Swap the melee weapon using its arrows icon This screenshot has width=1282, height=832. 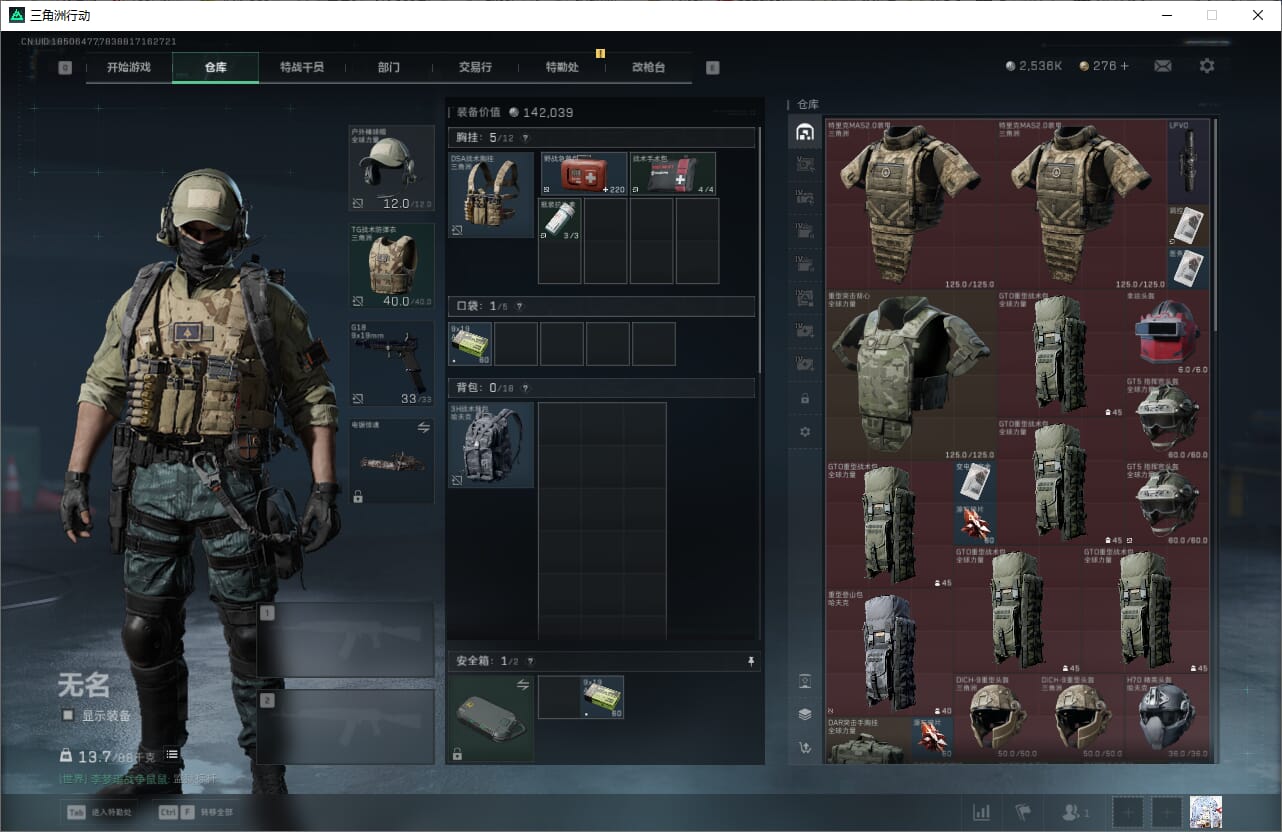click(x=424, y=427)
